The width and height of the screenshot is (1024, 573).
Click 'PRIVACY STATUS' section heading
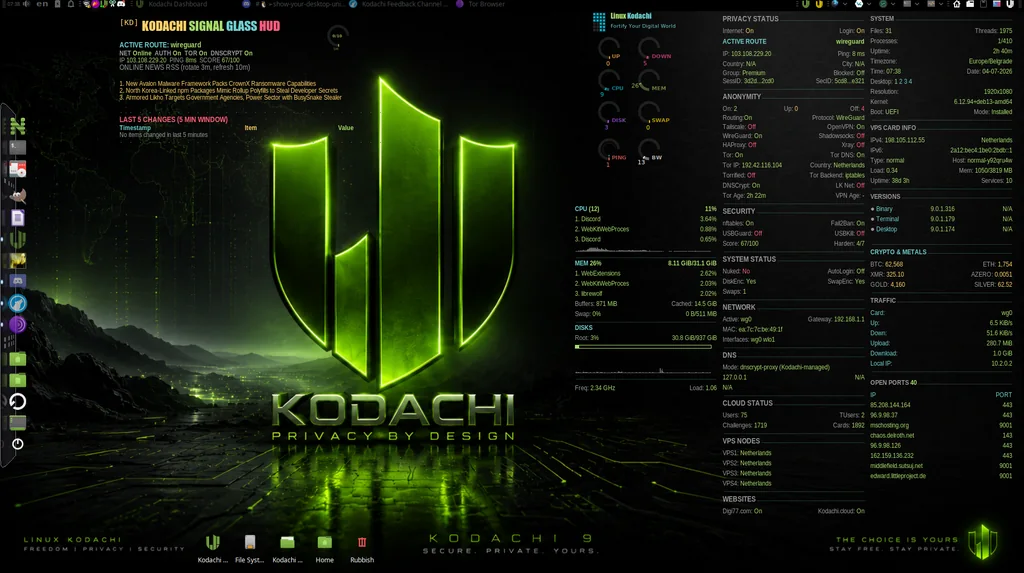(x=750, y=19)
